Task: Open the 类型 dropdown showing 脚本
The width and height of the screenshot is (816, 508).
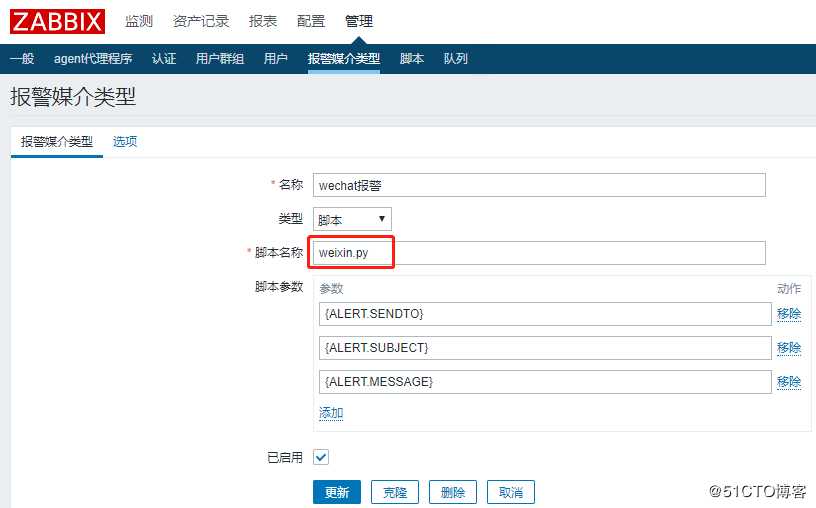Action: coord(352,219)
